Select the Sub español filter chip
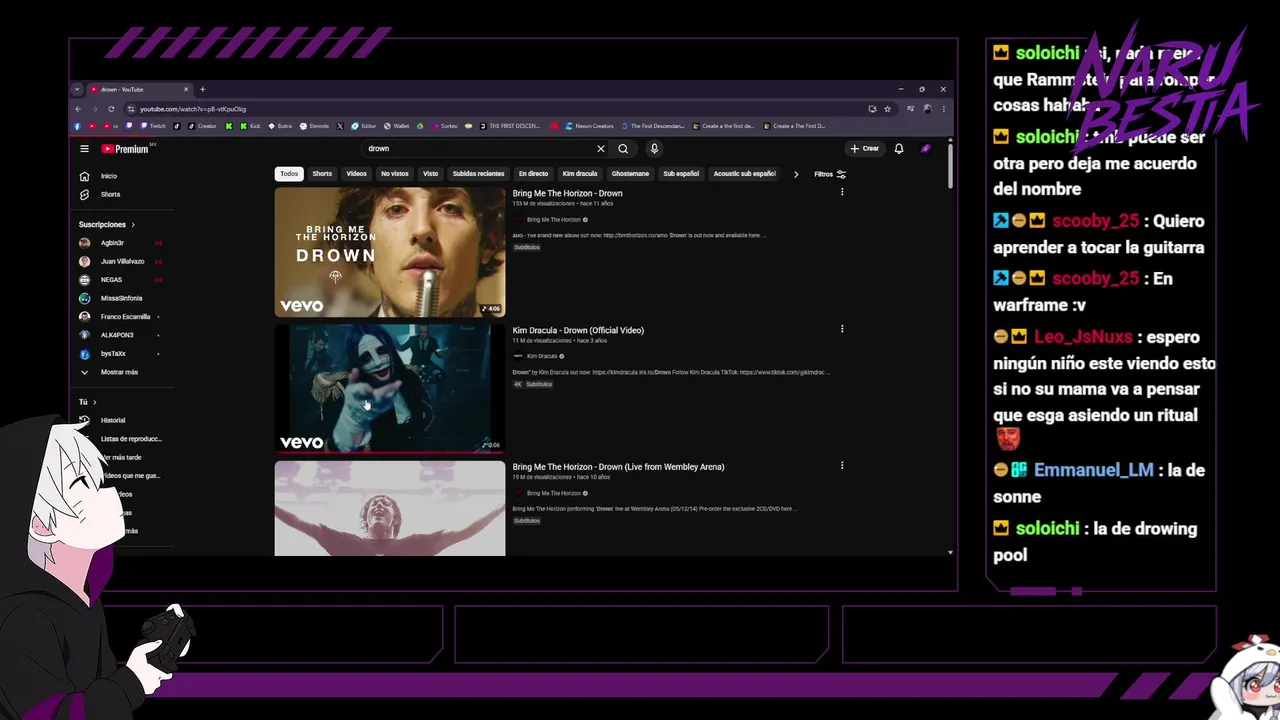The height and width of the screenshot is (720, 1280). tap(681, 174)
